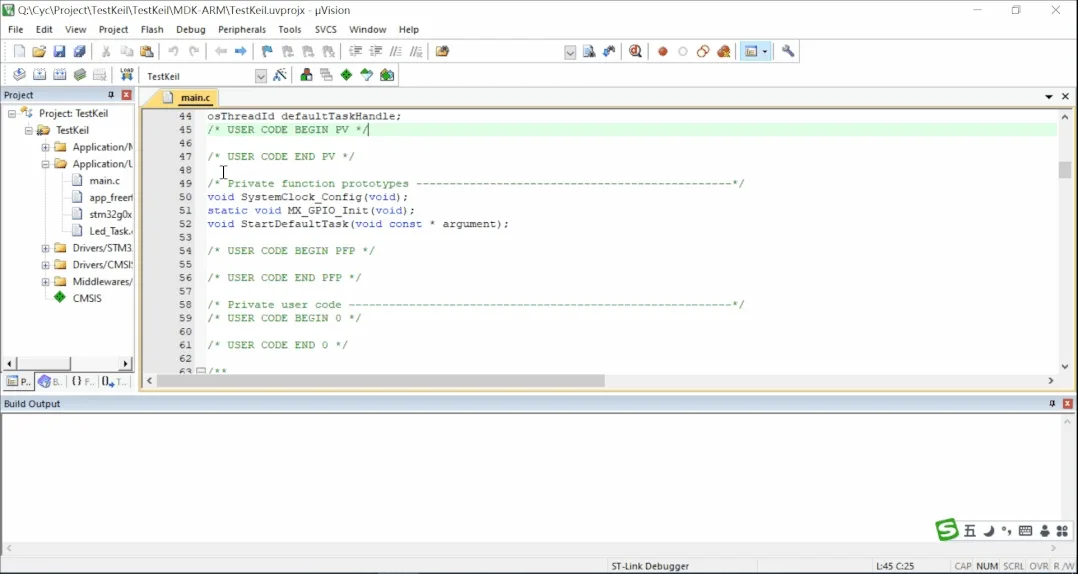This screenshot has height=574, width=1078.
Task: Close the Build Output panel
Action: tap(1068, 404)
